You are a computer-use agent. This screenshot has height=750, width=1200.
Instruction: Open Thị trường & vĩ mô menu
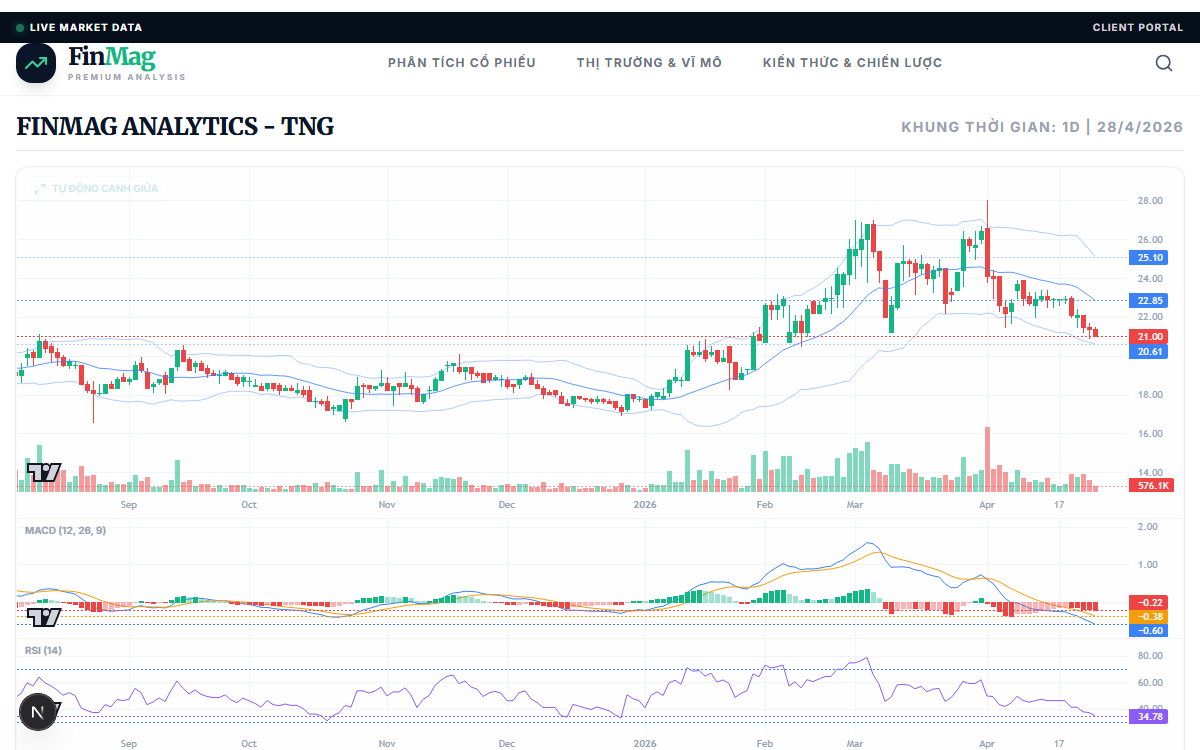649,63
